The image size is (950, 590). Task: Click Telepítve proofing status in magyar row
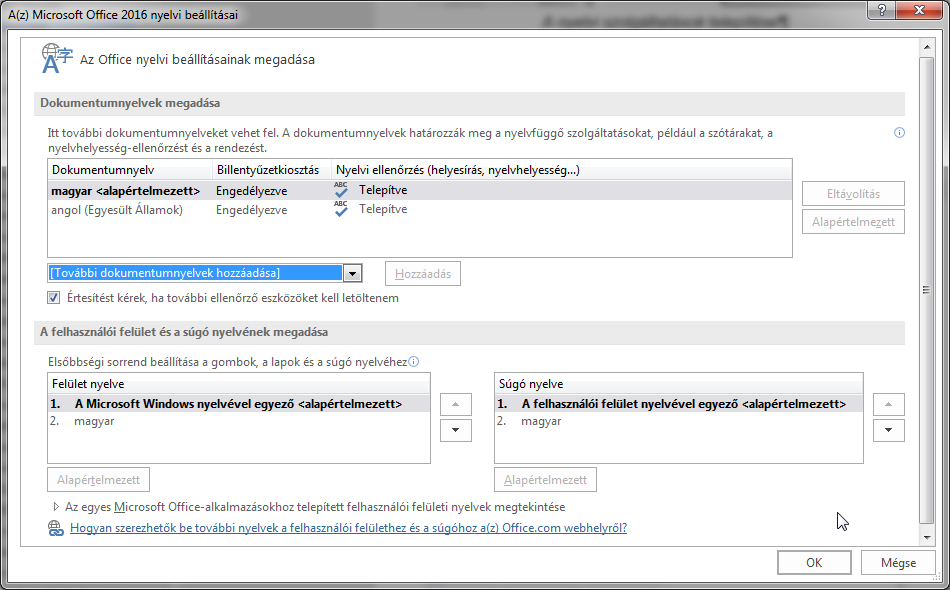point(383,190)
